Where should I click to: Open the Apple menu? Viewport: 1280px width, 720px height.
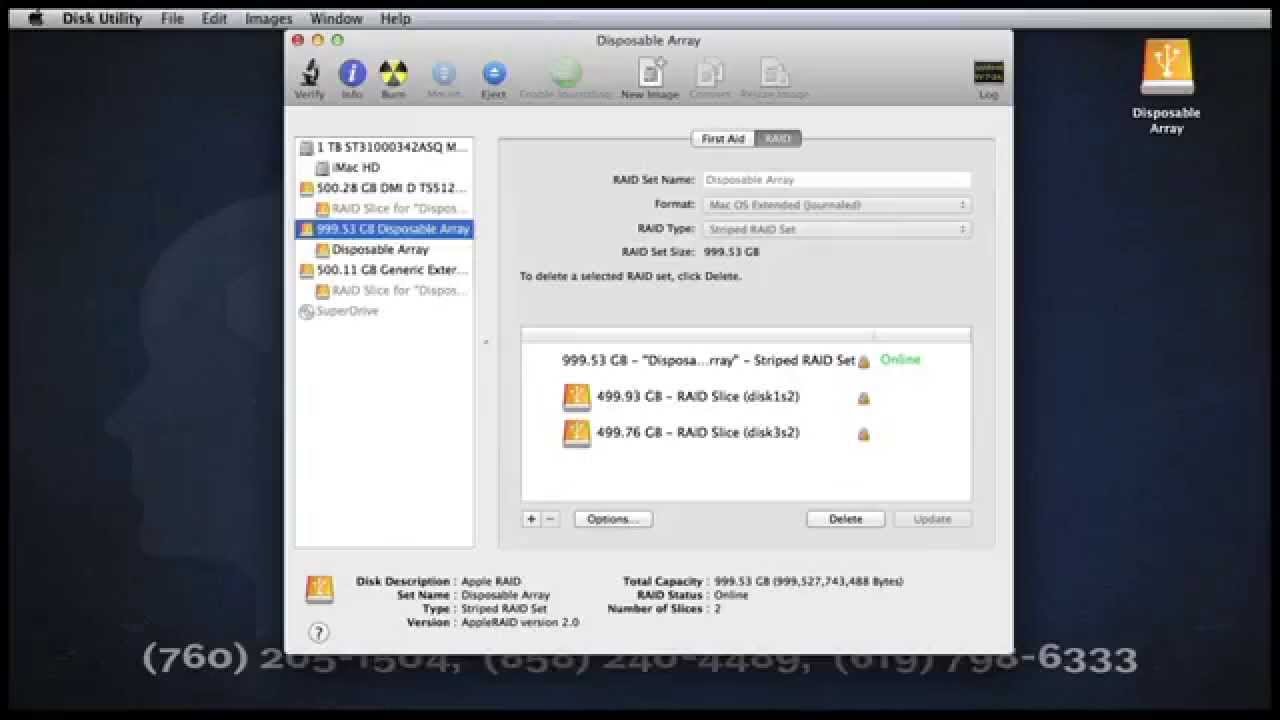(x=36, y=18)
